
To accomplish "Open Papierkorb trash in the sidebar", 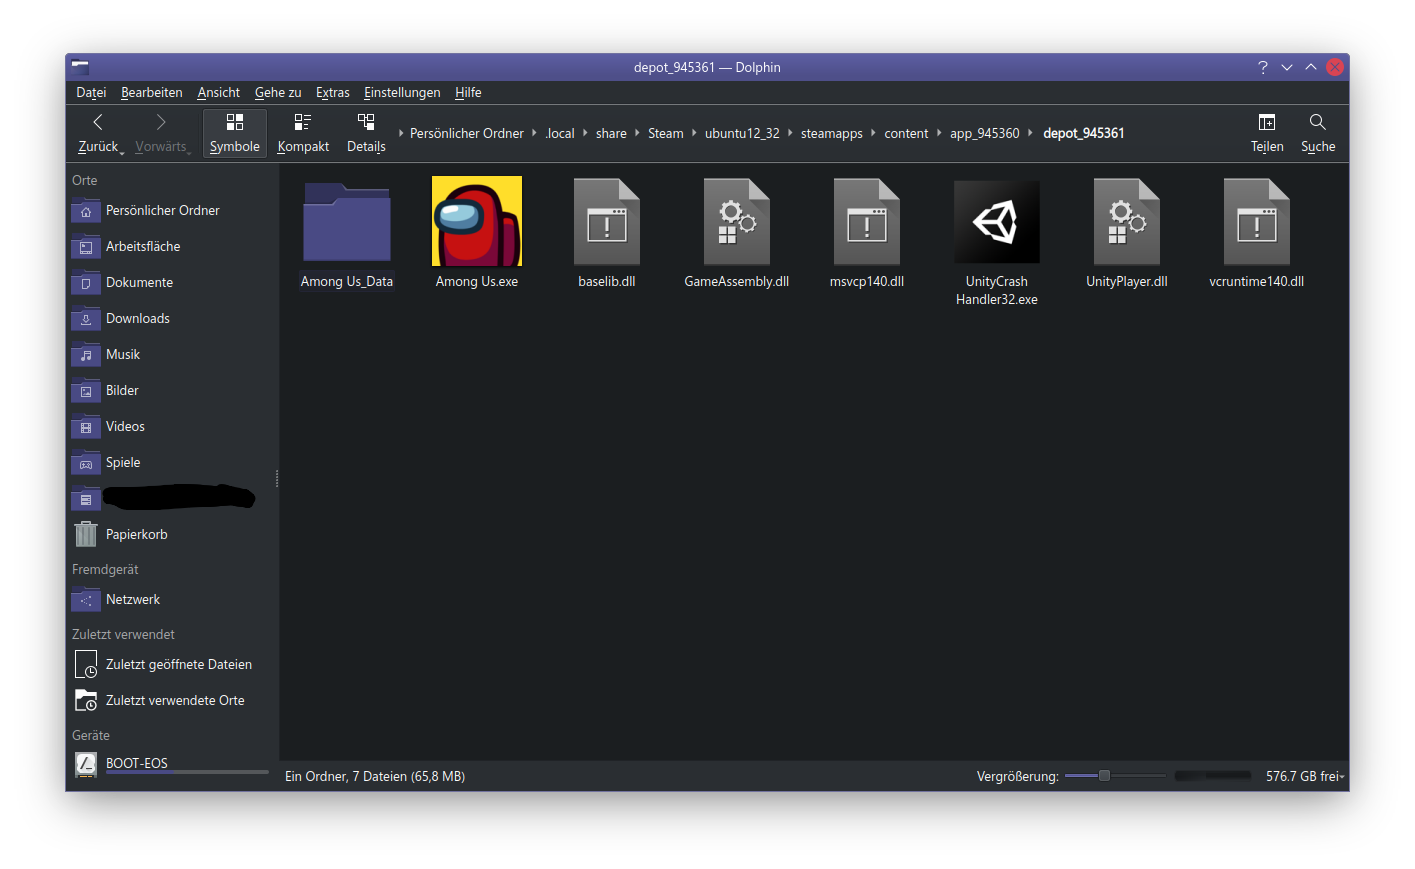I will coord(172,535).
